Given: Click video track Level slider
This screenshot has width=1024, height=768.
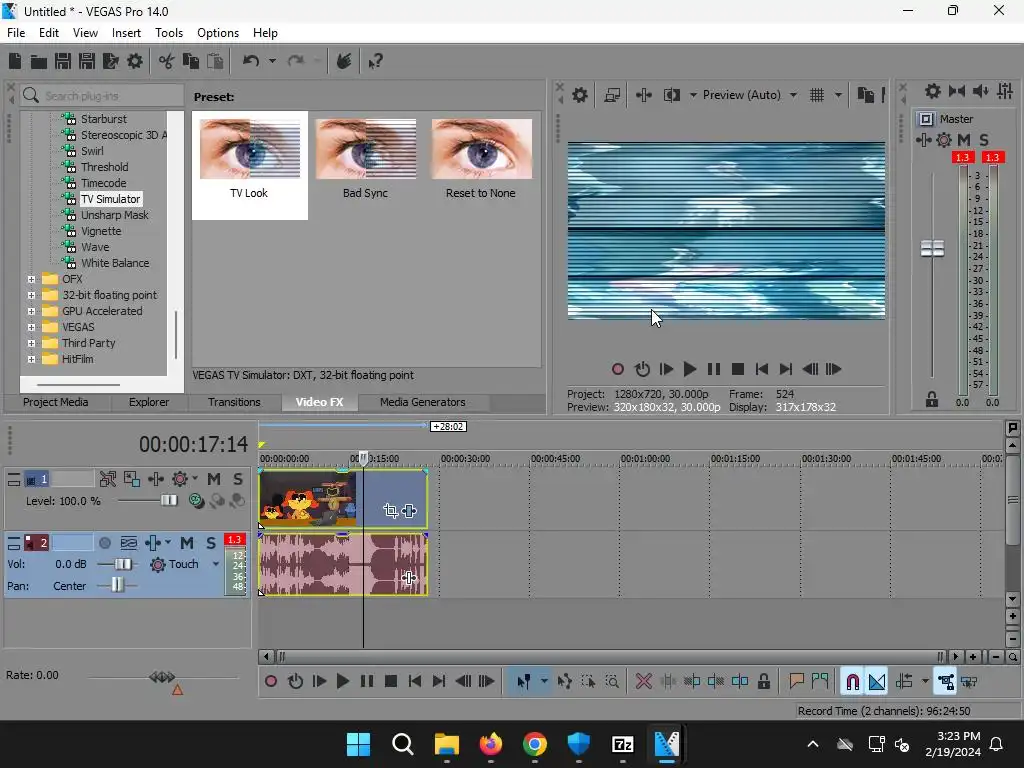Looking at the screenshot, I should [168, 500].
